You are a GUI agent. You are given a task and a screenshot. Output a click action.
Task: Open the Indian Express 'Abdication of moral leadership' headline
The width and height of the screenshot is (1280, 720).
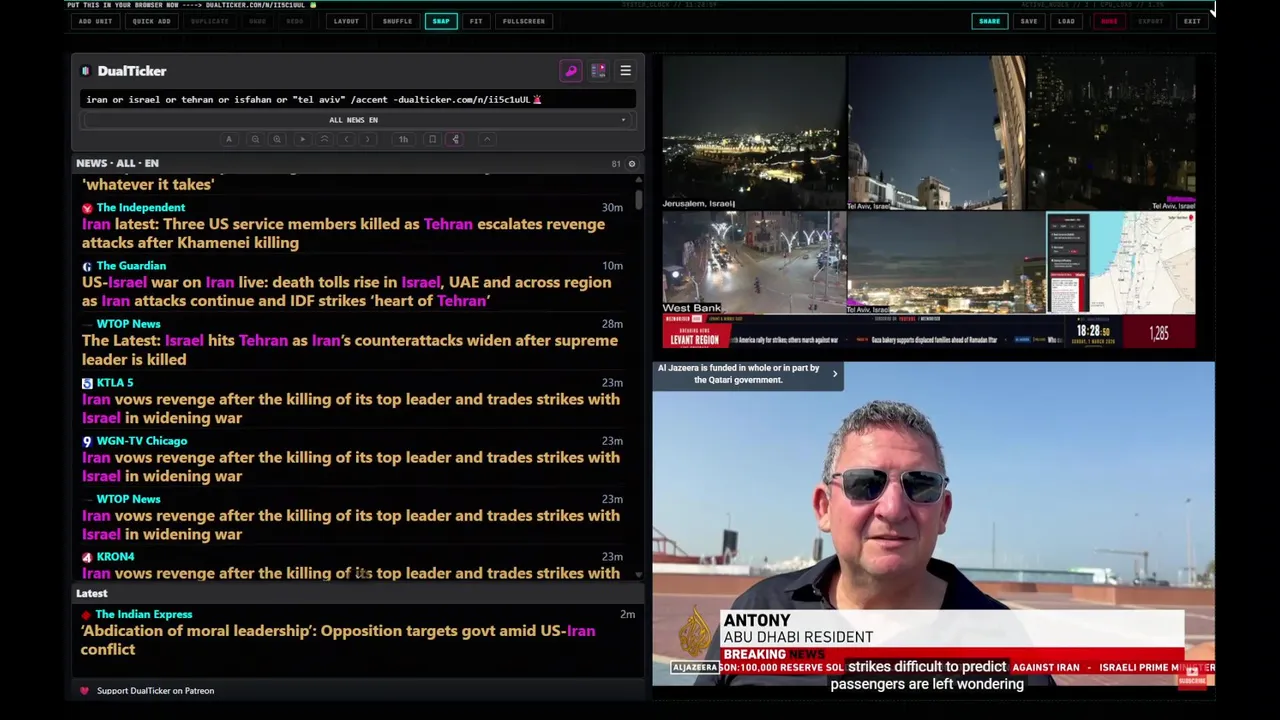coord(338,640)
